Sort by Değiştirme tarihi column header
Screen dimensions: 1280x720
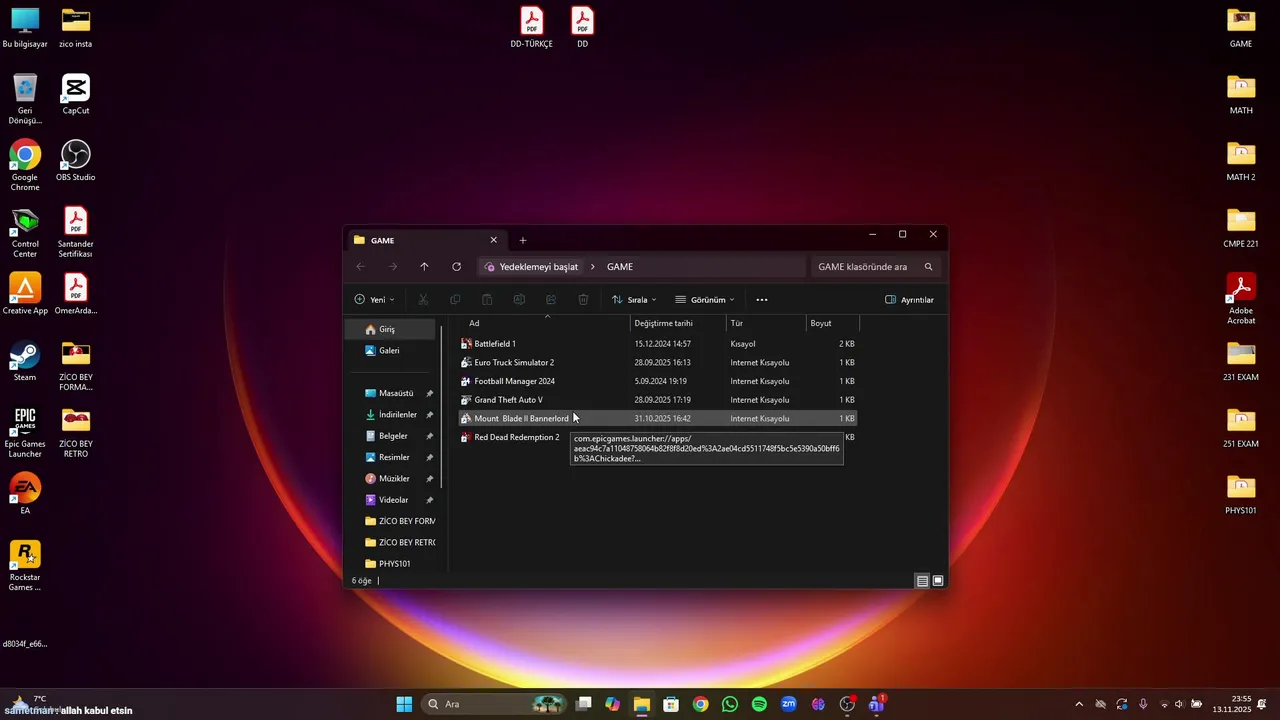pos(678,323)
